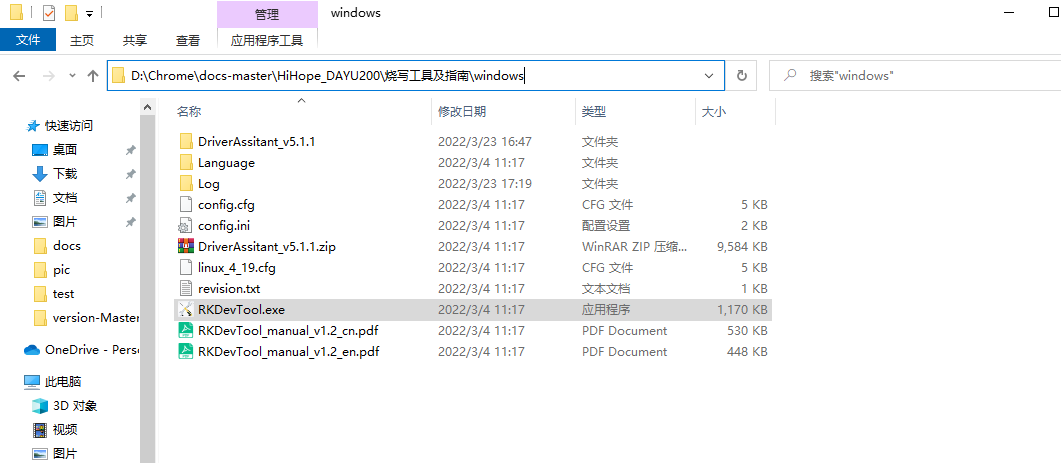Image resolution: width=1061 pixels, height=463 pixels.
Task: Click the 应用程序 type of RKDevTool.exe
Action: click(606, 309)
